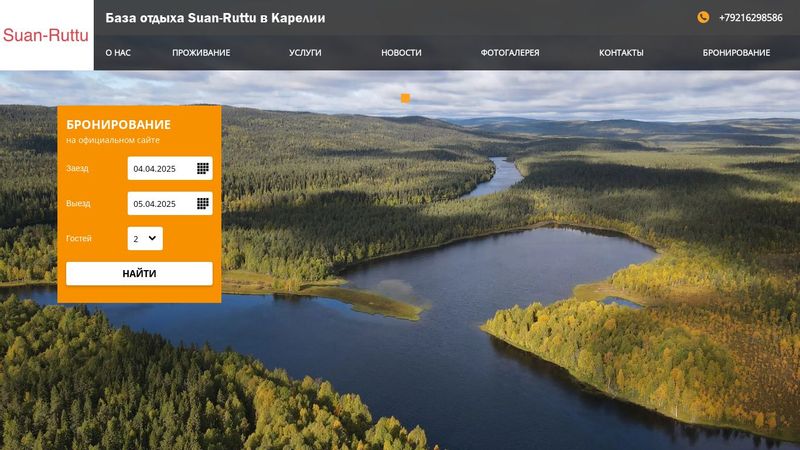This screenshot has height=450, width=800.
Task: Click the Suan-Ruttu logo
Action: [46, 35]
